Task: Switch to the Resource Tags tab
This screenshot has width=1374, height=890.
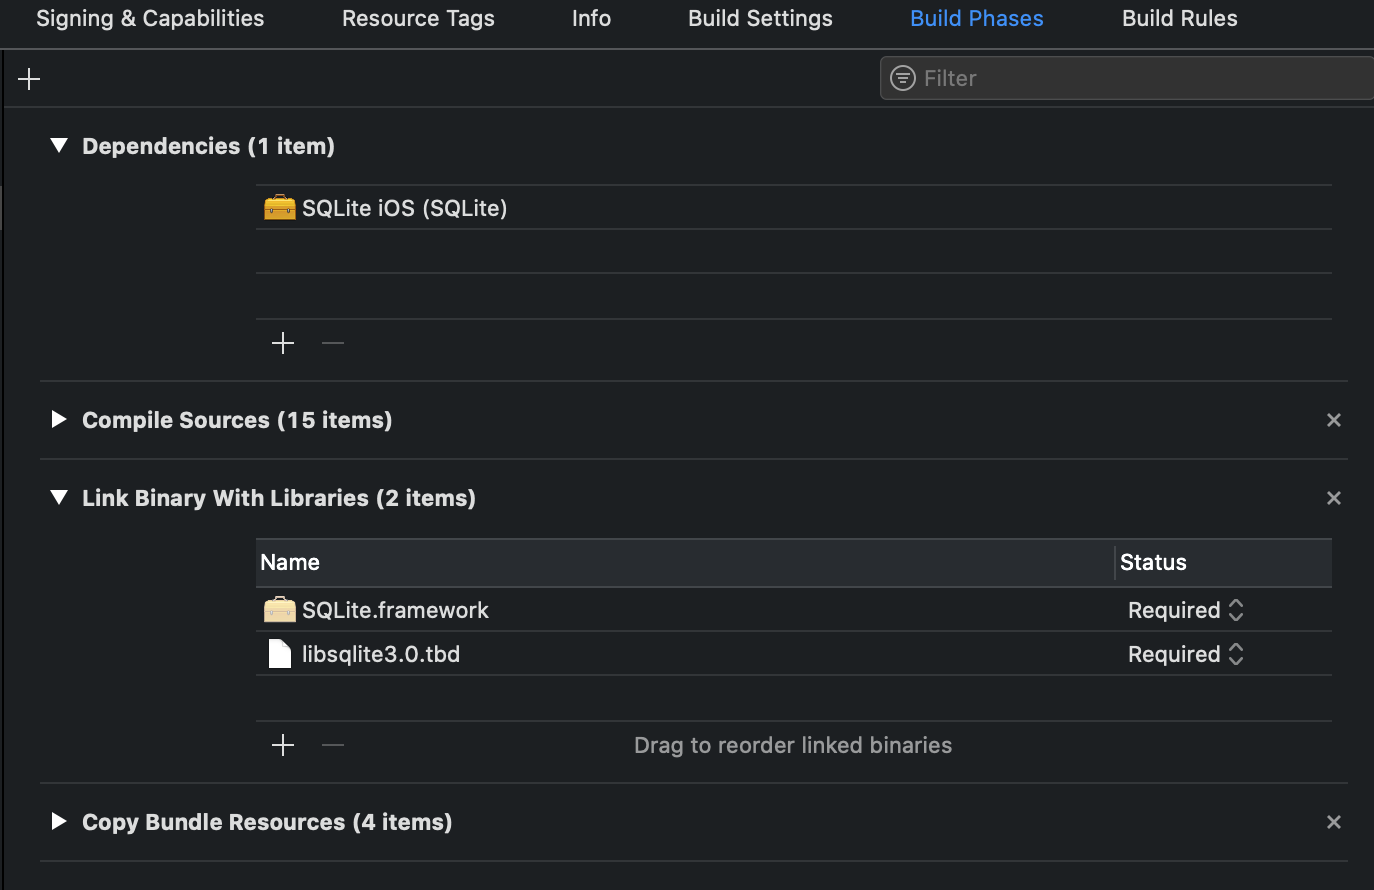Action: [418, 18]
